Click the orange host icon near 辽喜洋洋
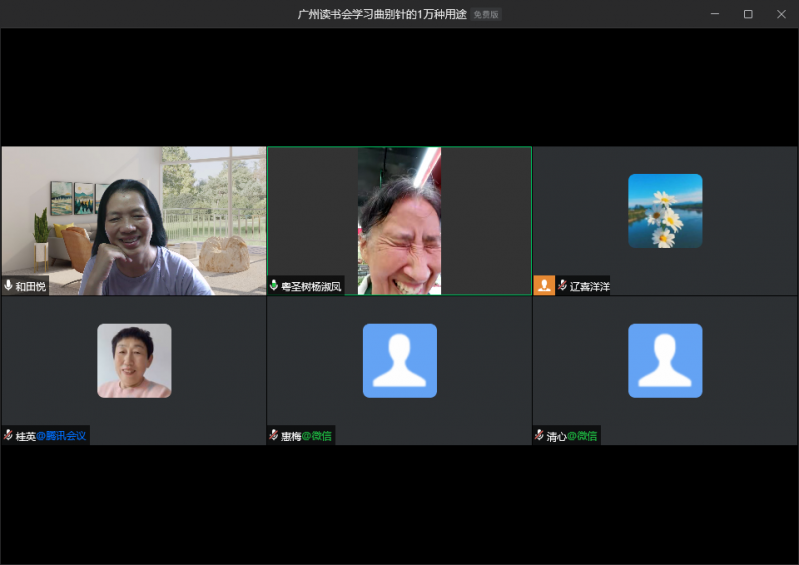 point(544,286)
